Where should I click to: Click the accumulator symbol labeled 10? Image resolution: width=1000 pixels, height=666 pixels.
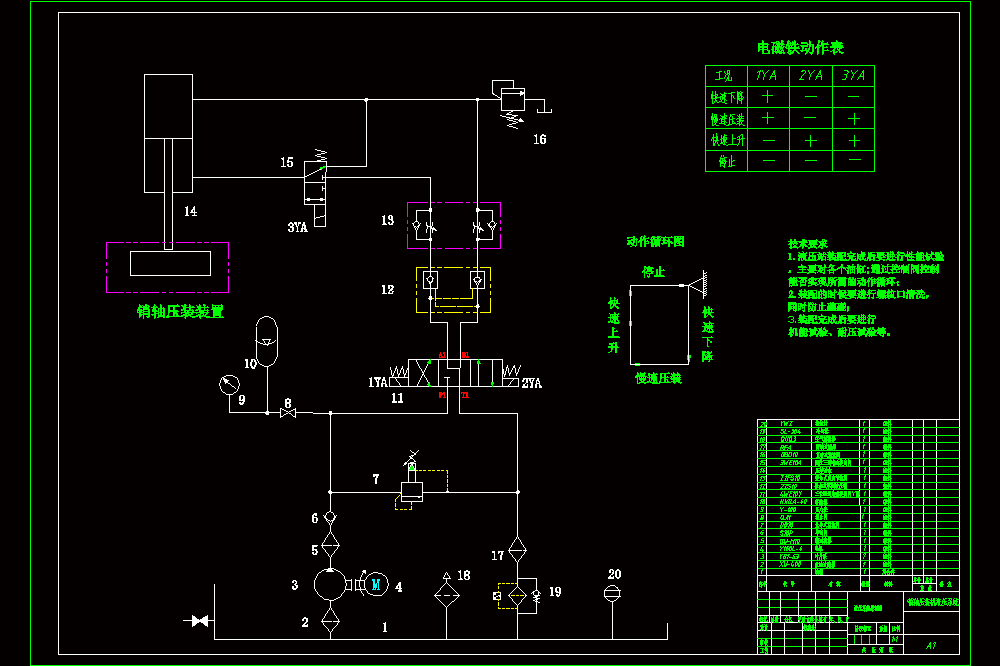coord(267,341)
